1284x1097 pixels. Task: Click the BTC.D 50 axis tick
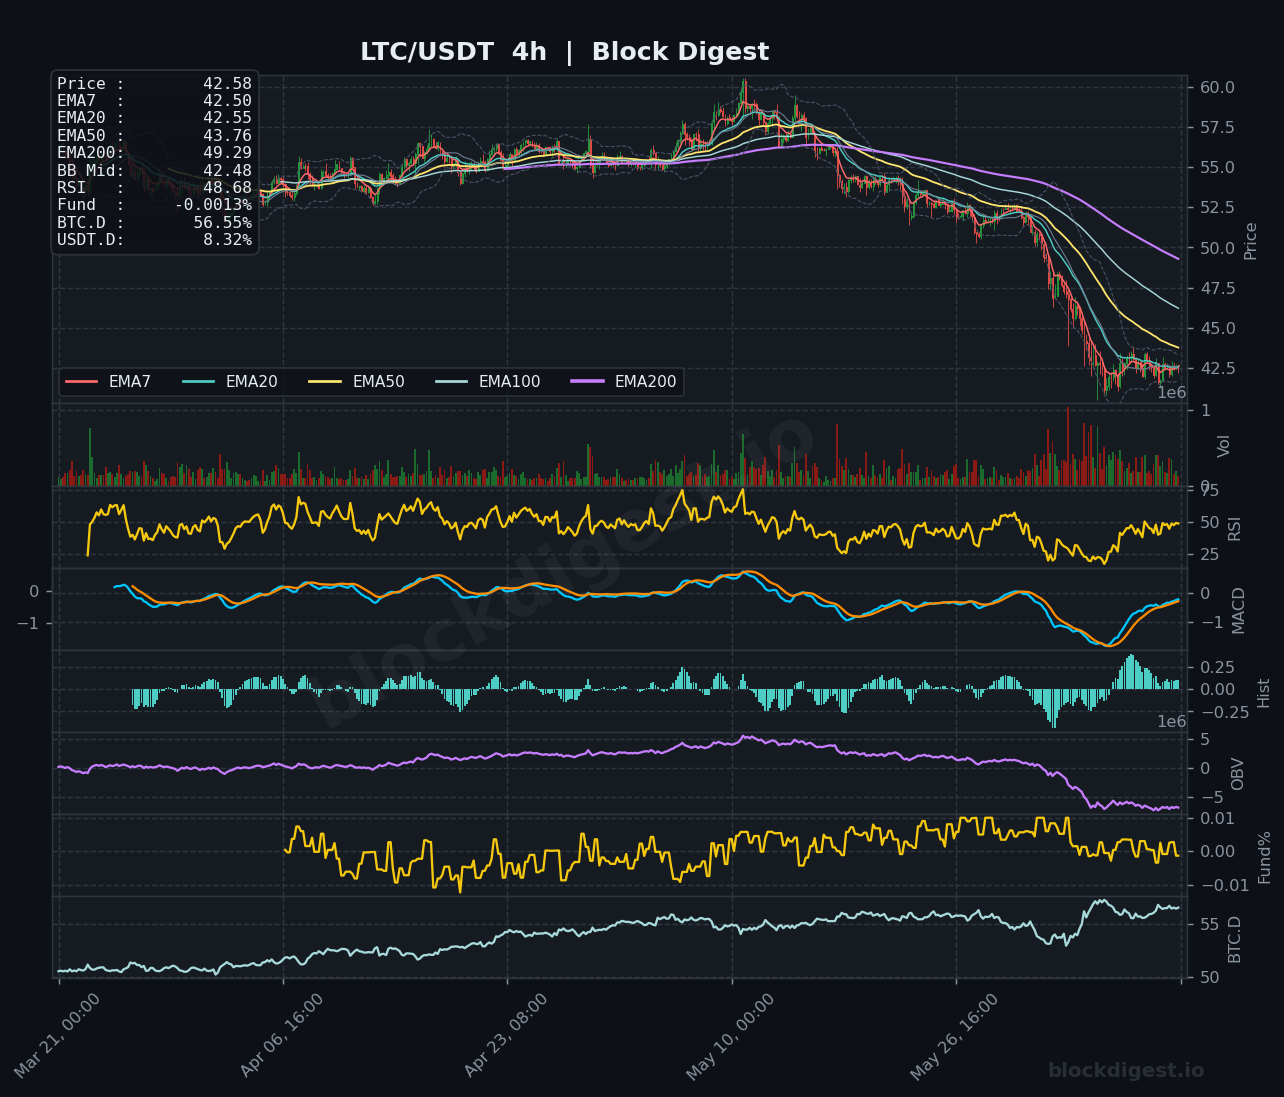[x=1209, y=978]
